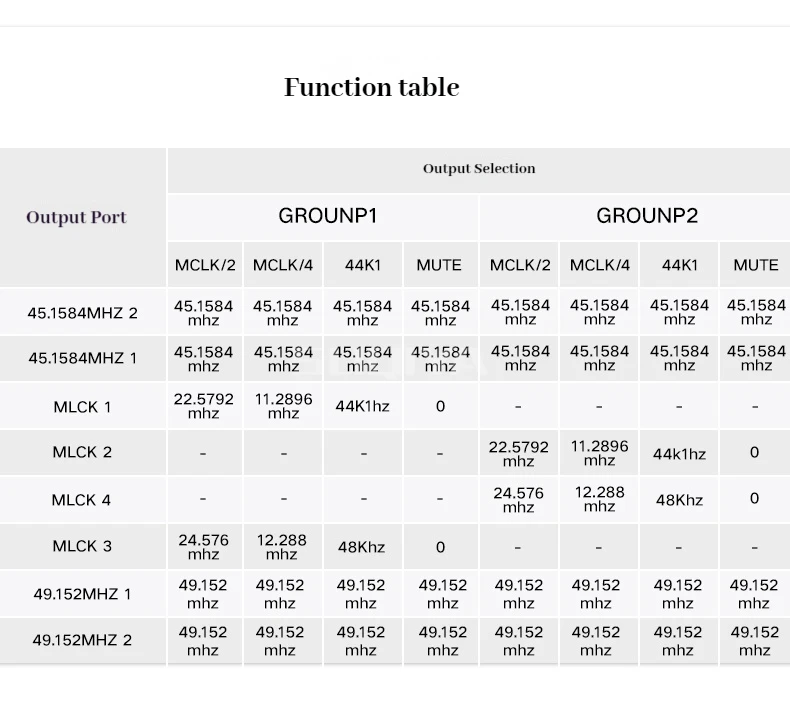Select the GROUNP1 group header
This screenshot has width=790, height=716.
click(327, 216)
